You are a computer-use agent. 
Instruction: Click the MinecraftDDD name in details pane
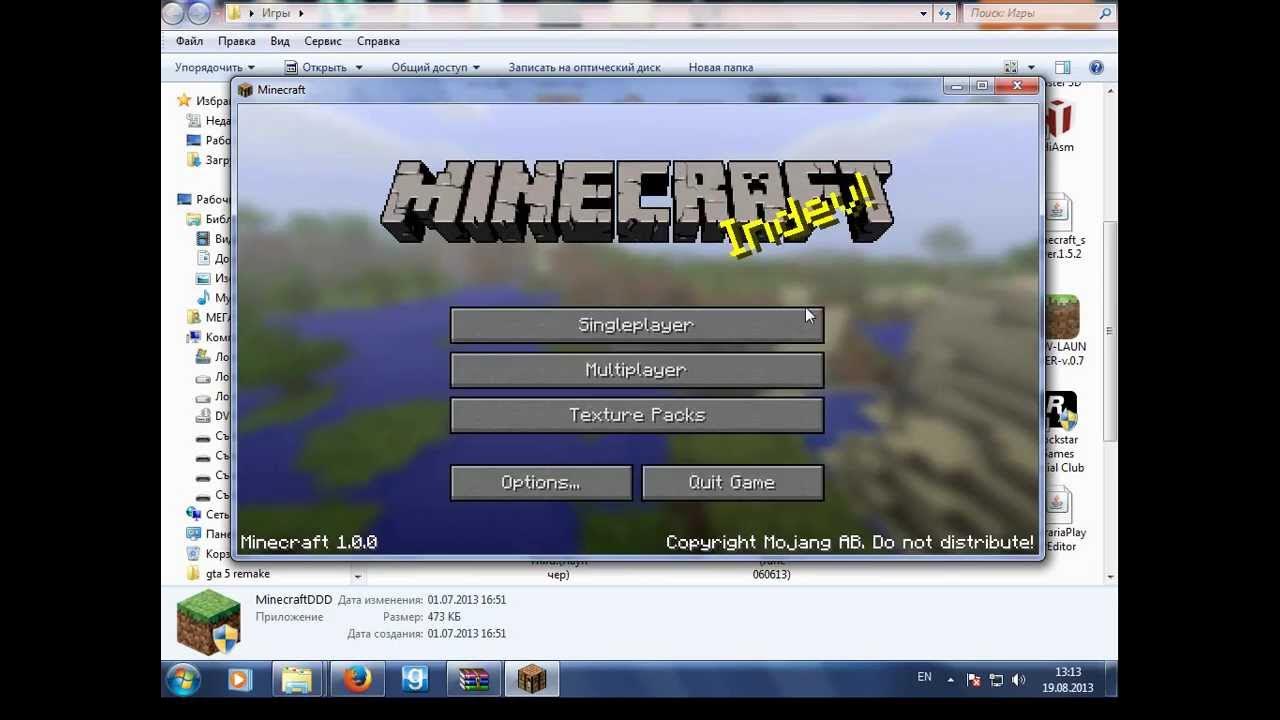(293, 600)
